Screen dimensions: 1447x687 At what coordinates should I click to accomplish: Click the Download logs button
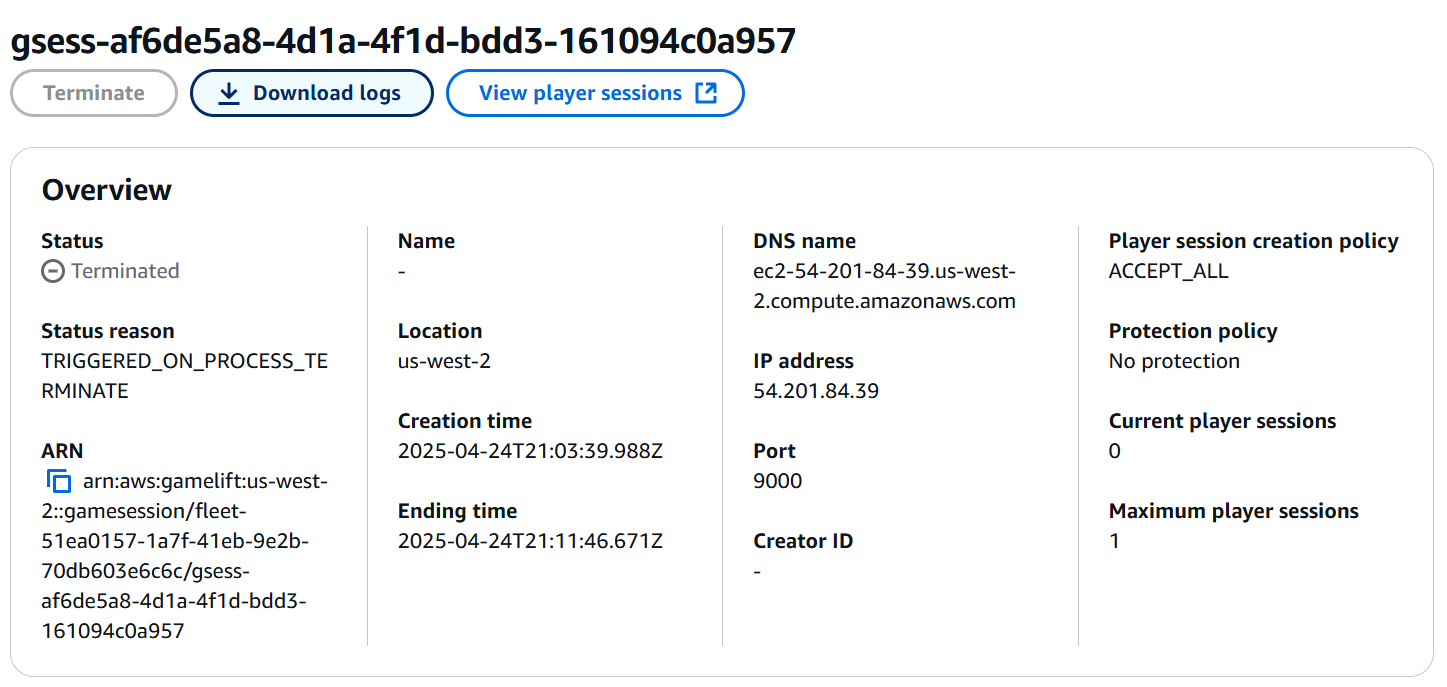click(x=311, y=92)
